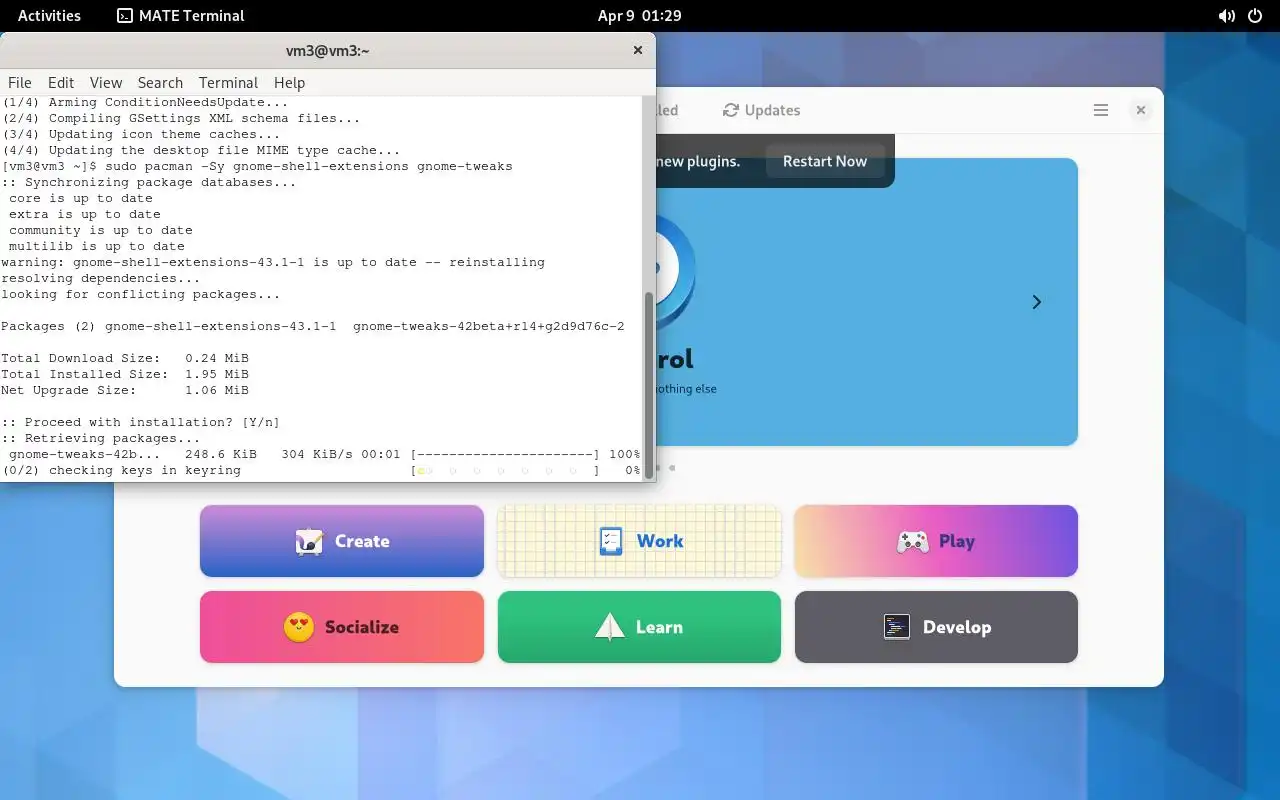Screen dimensions: 1280x800
Task: Open the Work category in Software
Action: coord(639,541)
